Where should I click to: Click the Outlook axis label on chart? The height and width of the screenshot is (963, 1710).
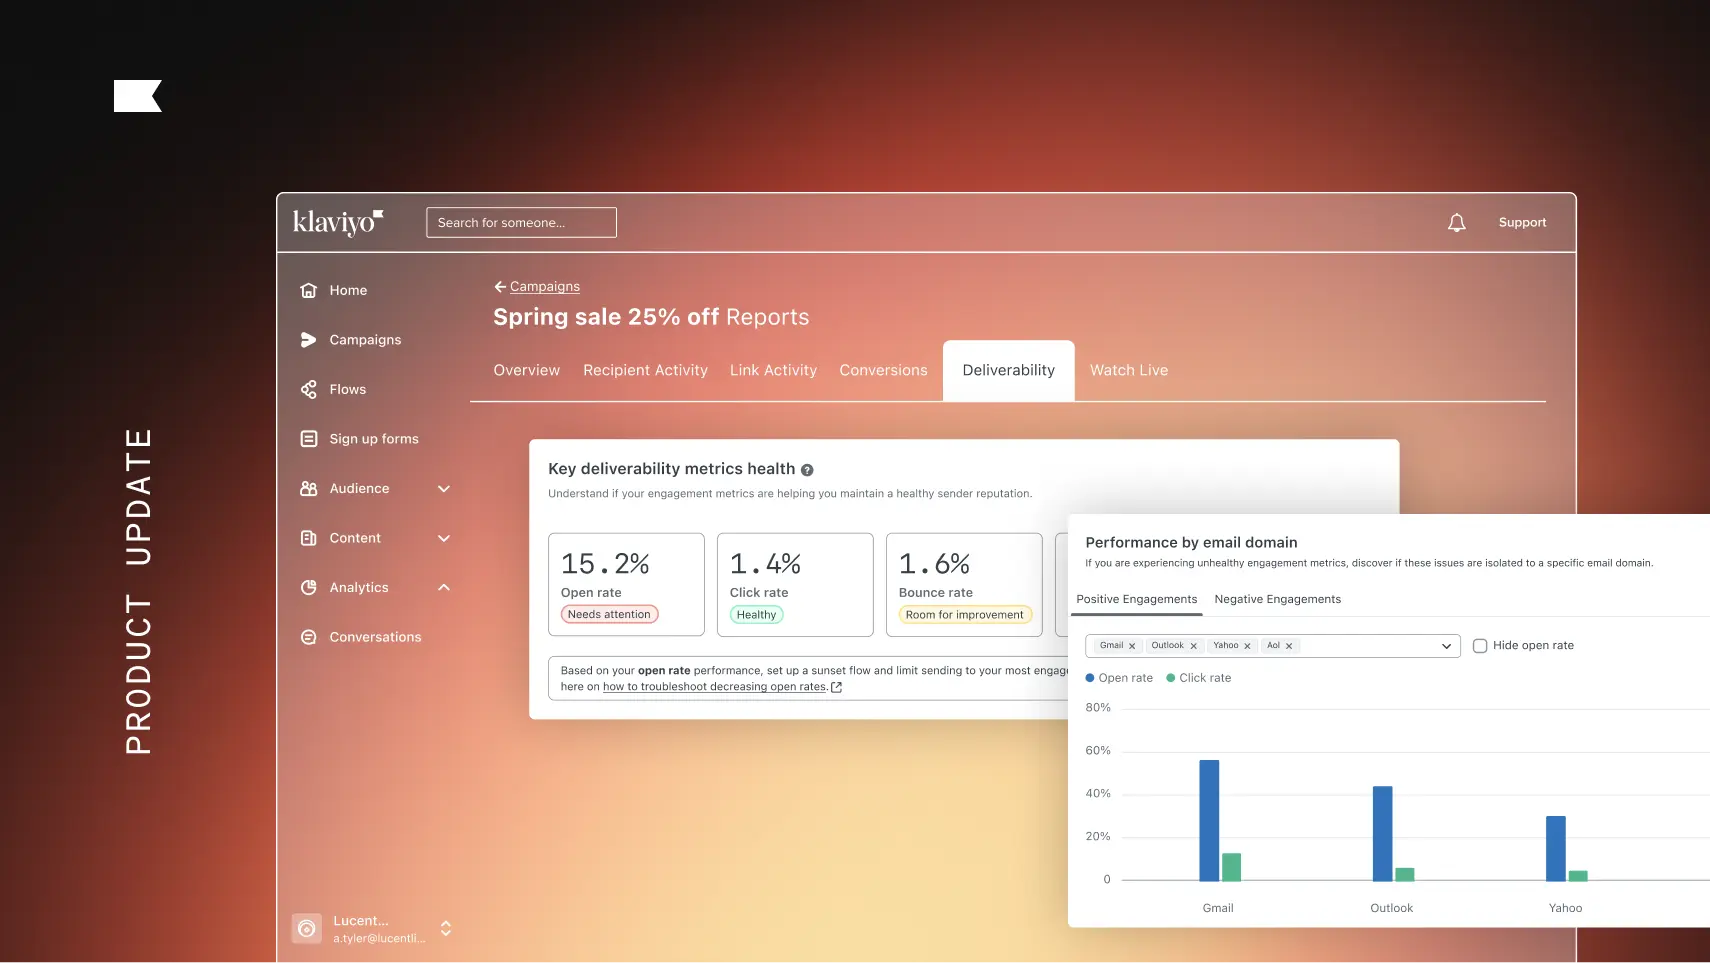pos(1391,908)
